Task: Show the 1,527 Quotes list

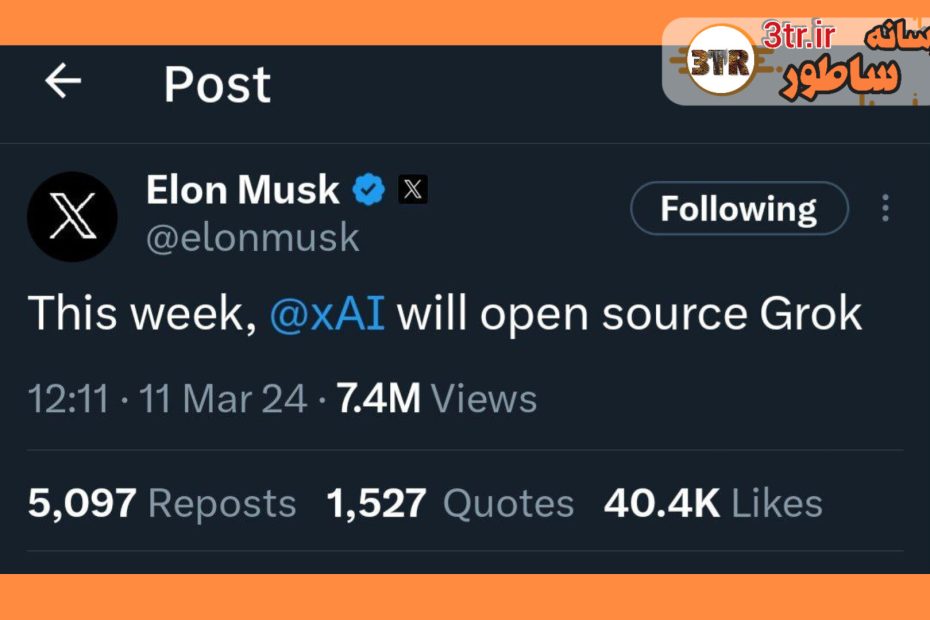Action: coord(450,503)
